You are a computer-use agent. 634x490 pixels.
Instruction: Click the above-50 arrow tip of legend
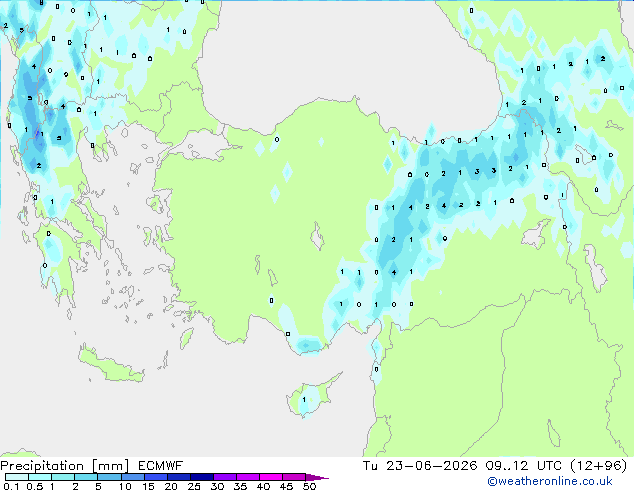[x=317, y=477]
